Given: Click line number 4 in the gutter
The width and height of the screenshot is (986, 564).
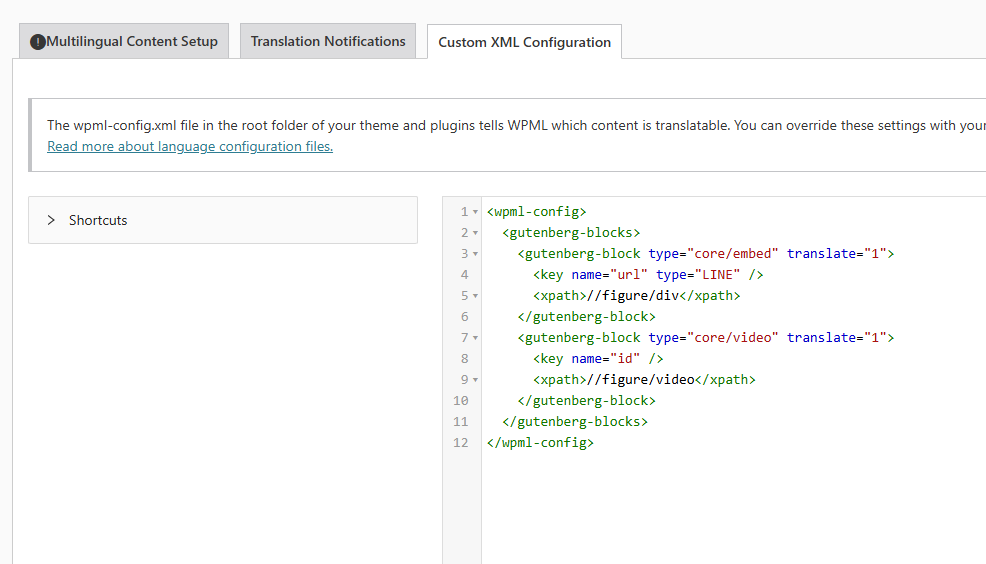Looking at the screenshot, I should pos(464,275).
